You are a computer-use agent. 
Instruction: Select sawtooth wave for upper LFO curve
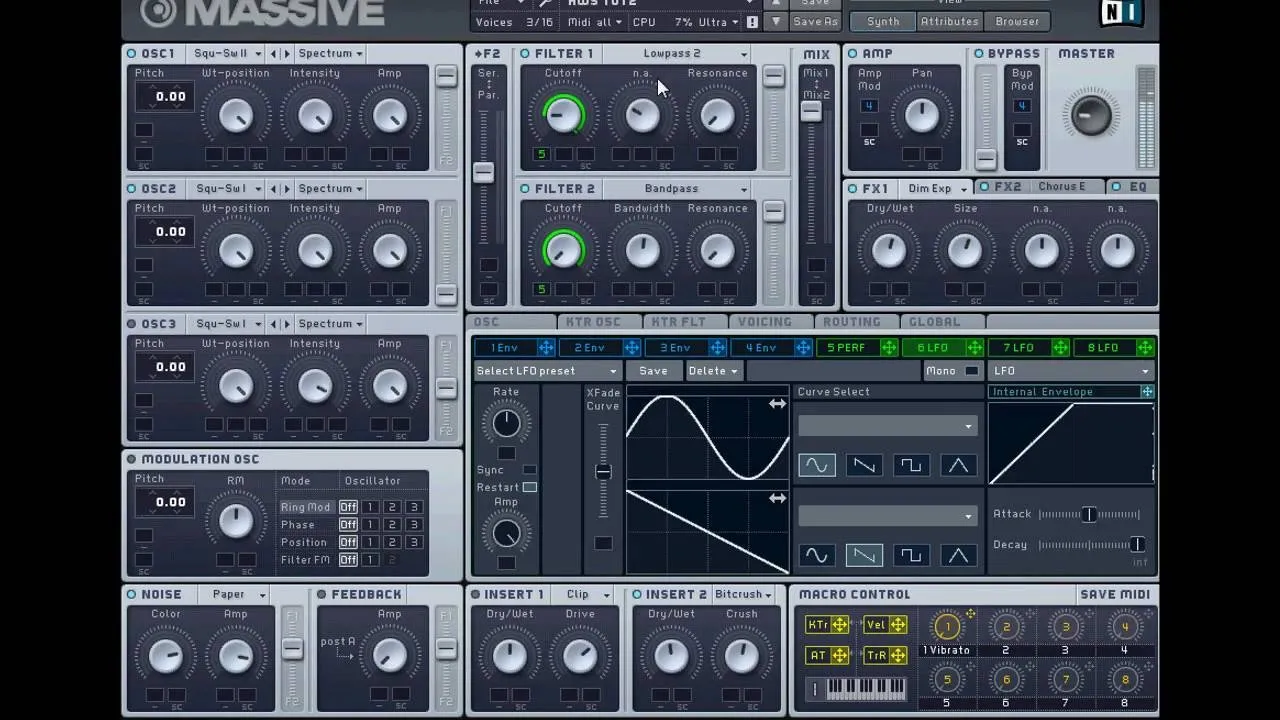pos(864,465)
